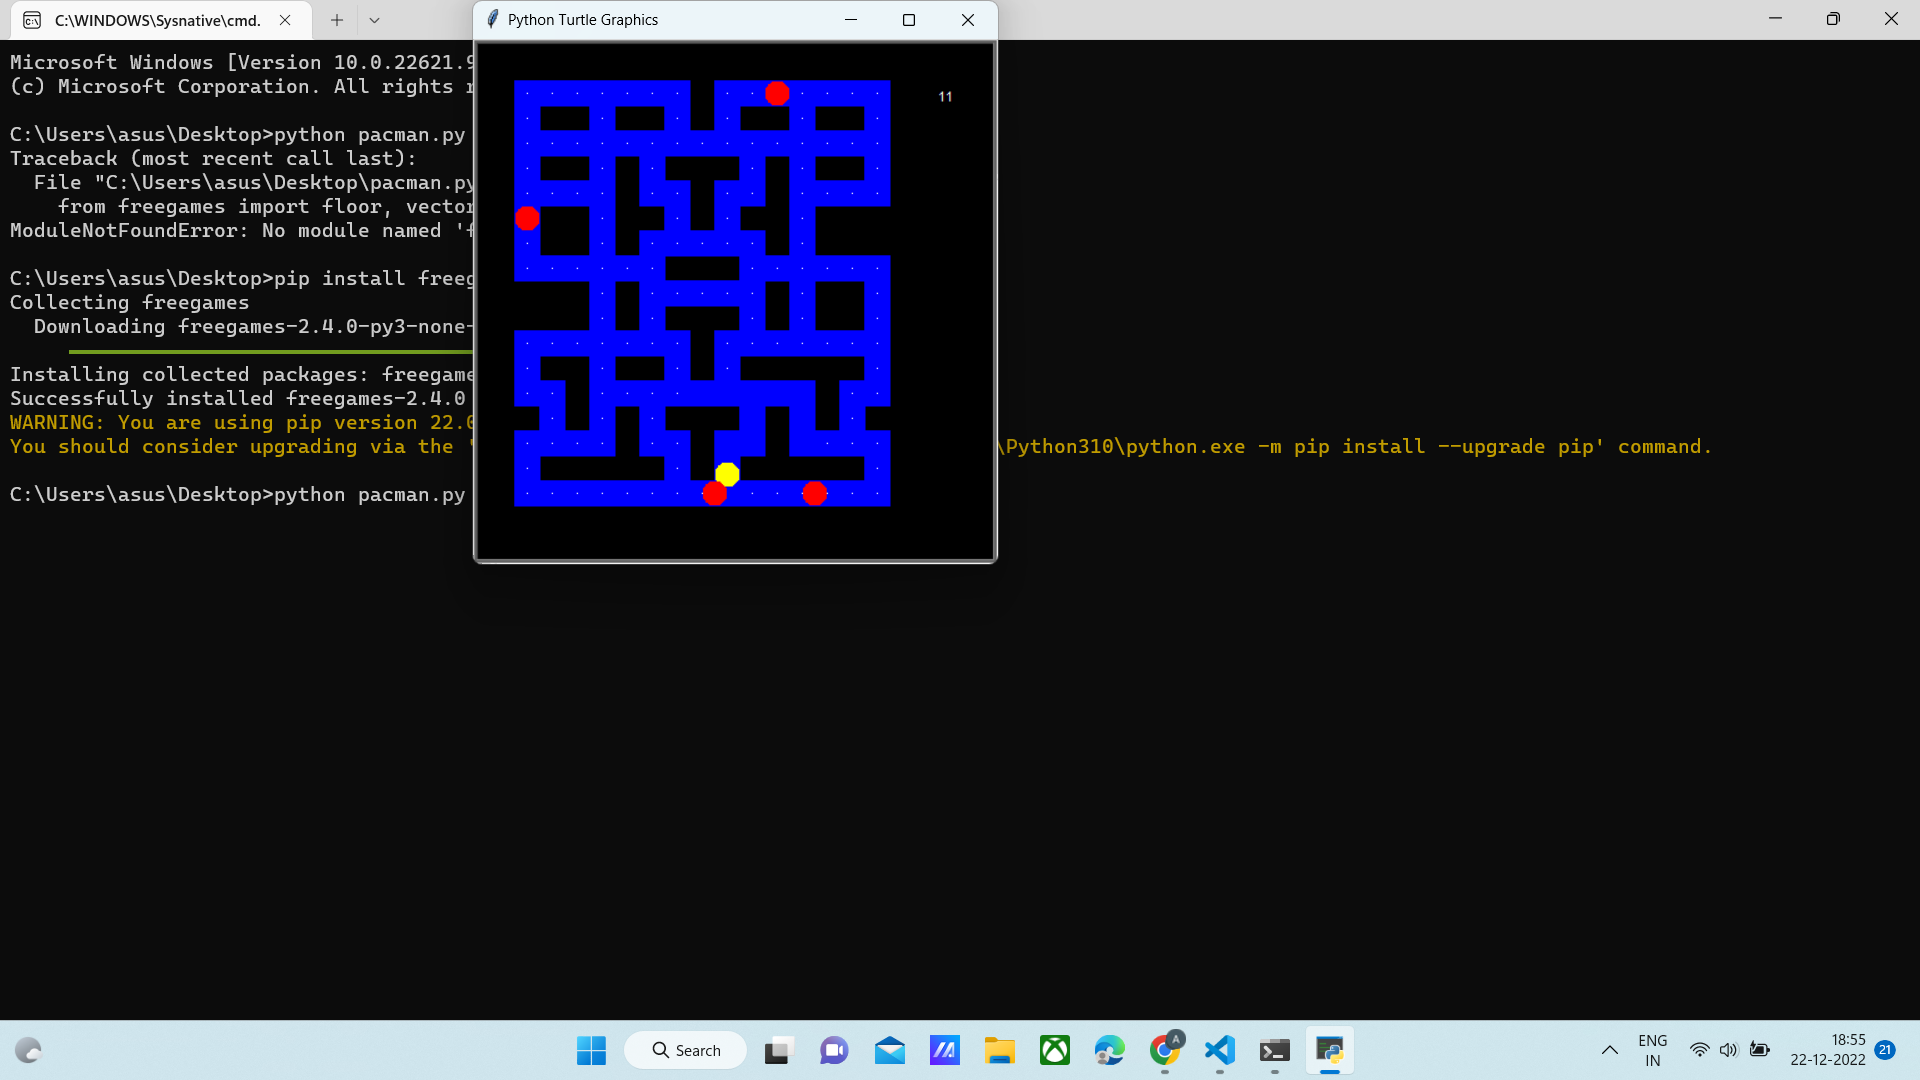Click the green pip download progress bar

click(270, 351)
